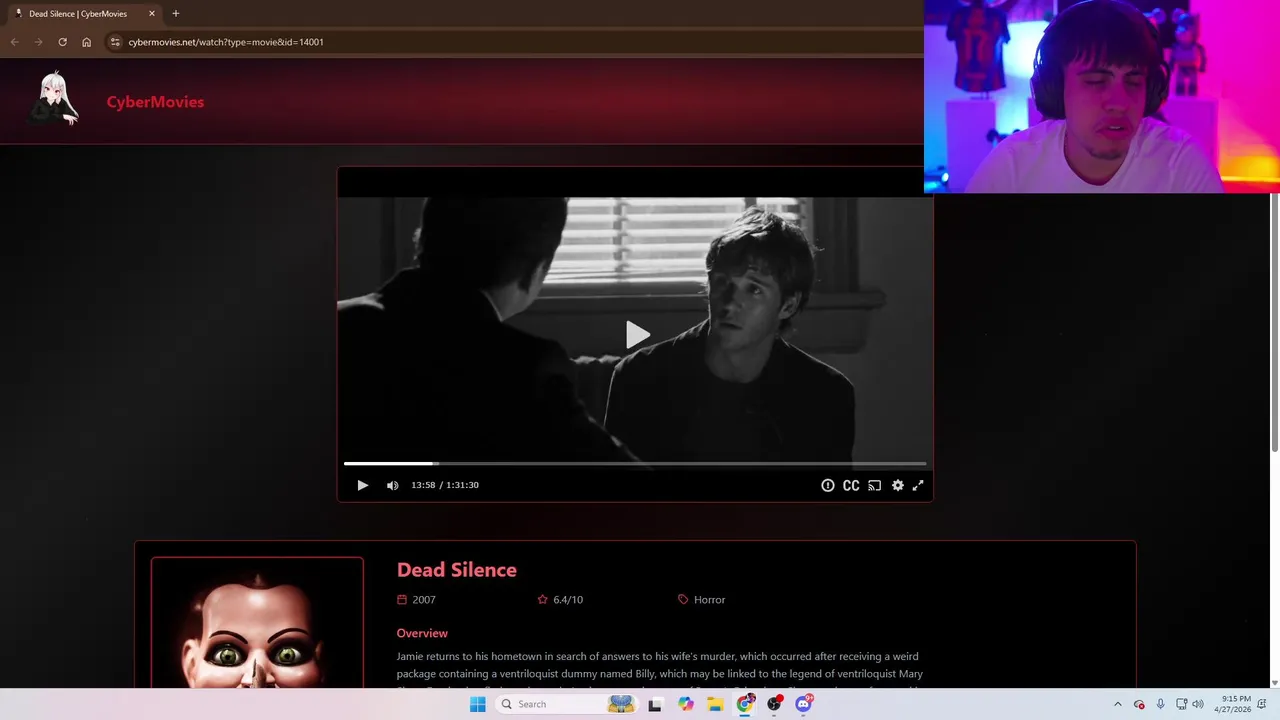
Task: Toggle closed captions CC button
Action: [851, 485]
